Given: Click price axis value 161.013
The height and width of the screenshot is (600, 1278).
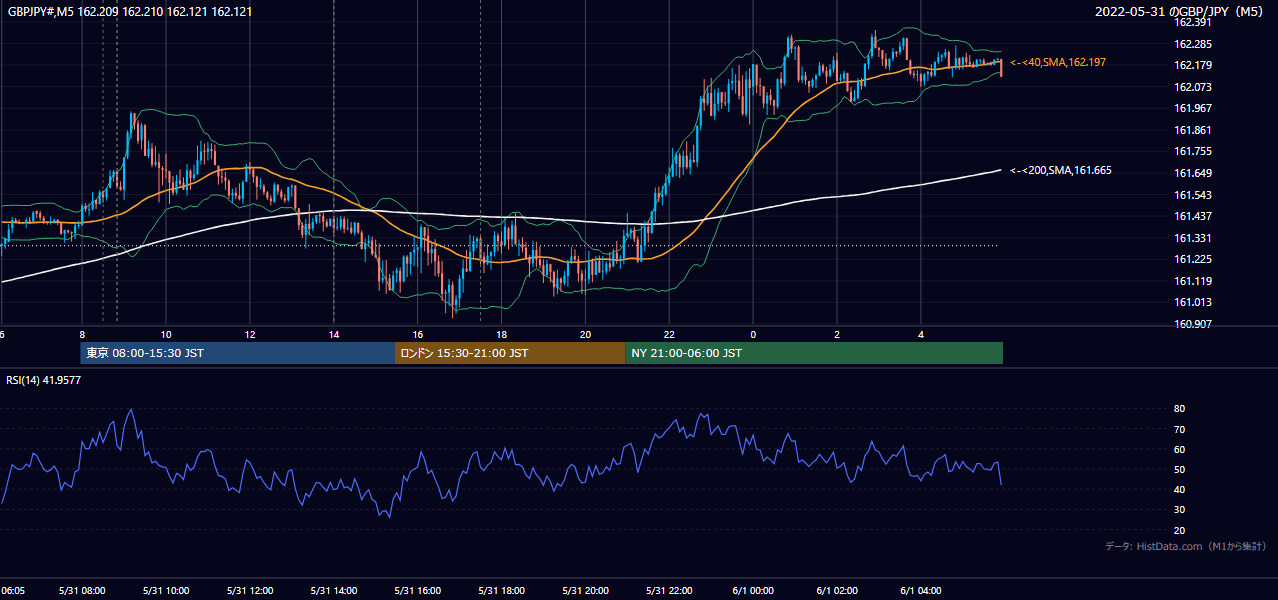Looking at the screenshot, I should (x=1192, y=302).
